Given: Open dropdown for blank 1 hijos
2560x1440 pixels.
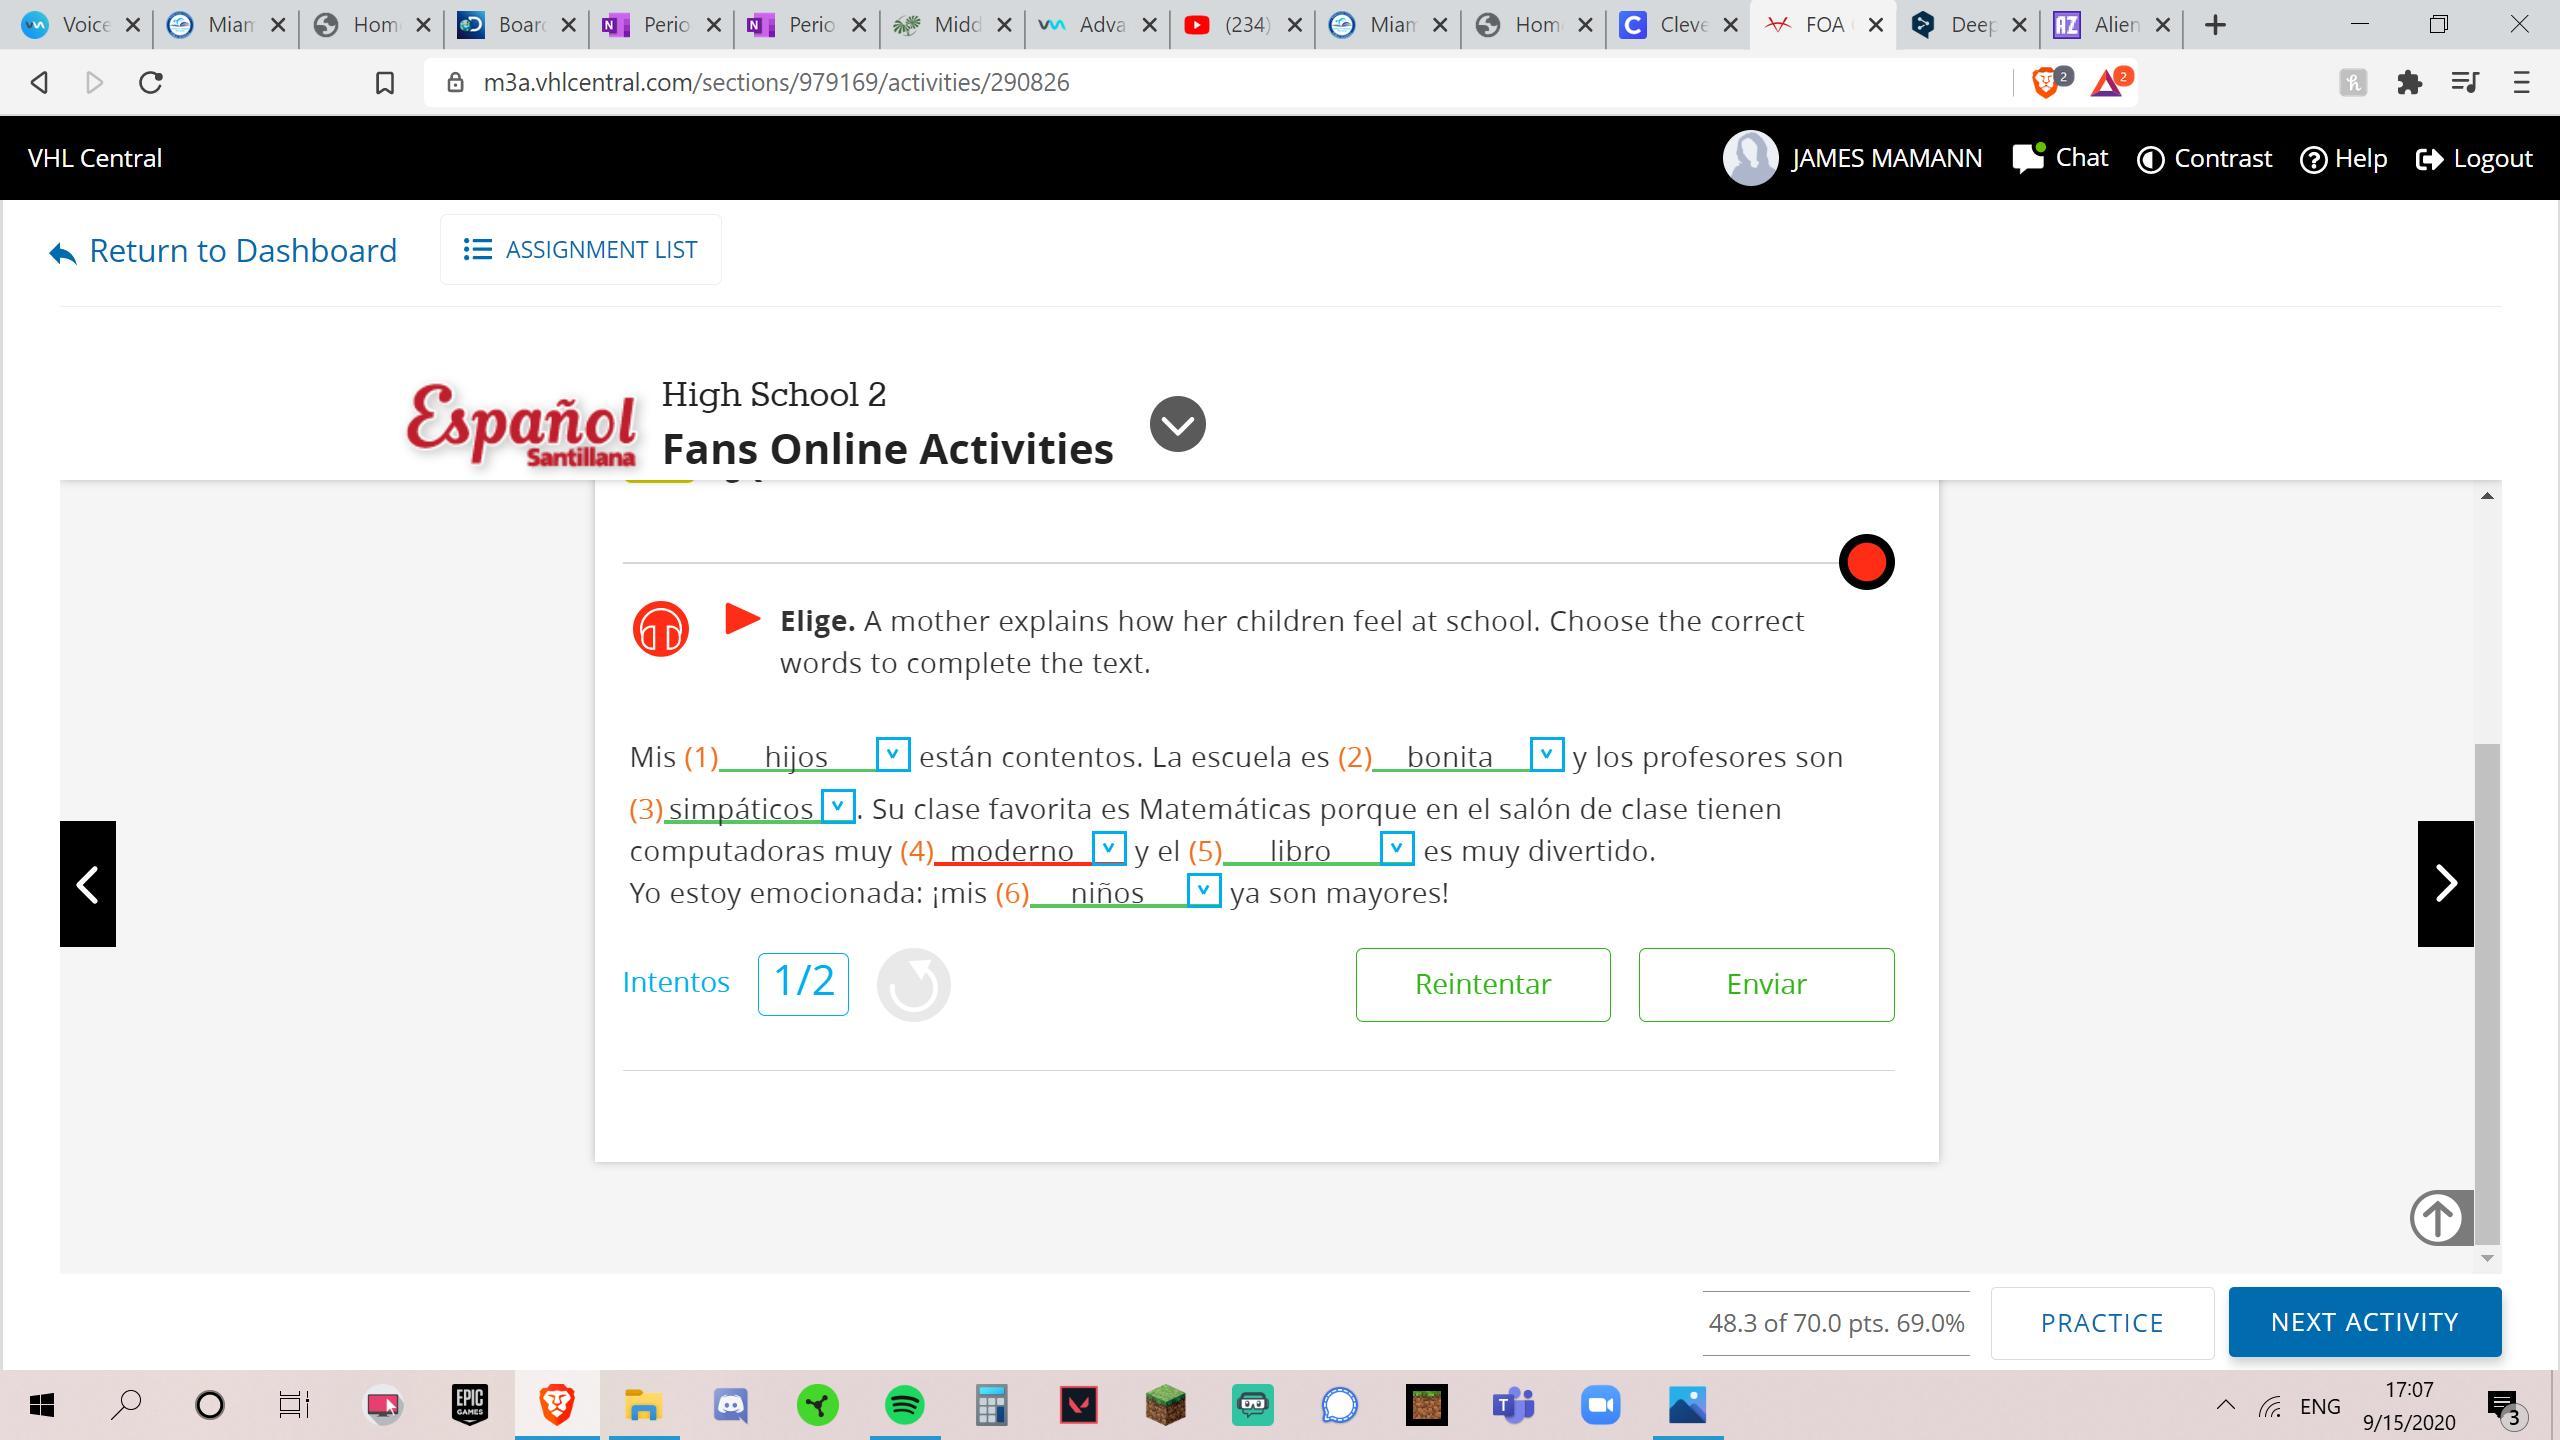Looking at the screenshot, I should point(892,754).
